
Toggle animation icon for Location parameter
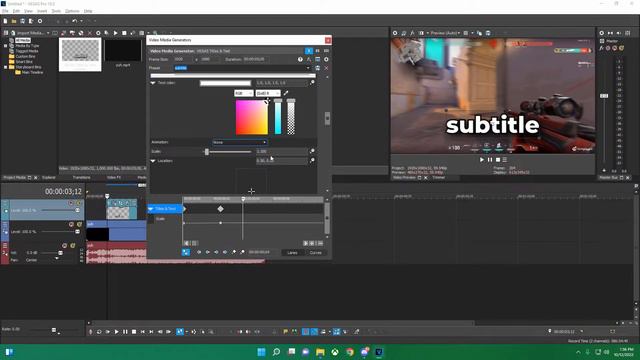click(x=312, y=161)
